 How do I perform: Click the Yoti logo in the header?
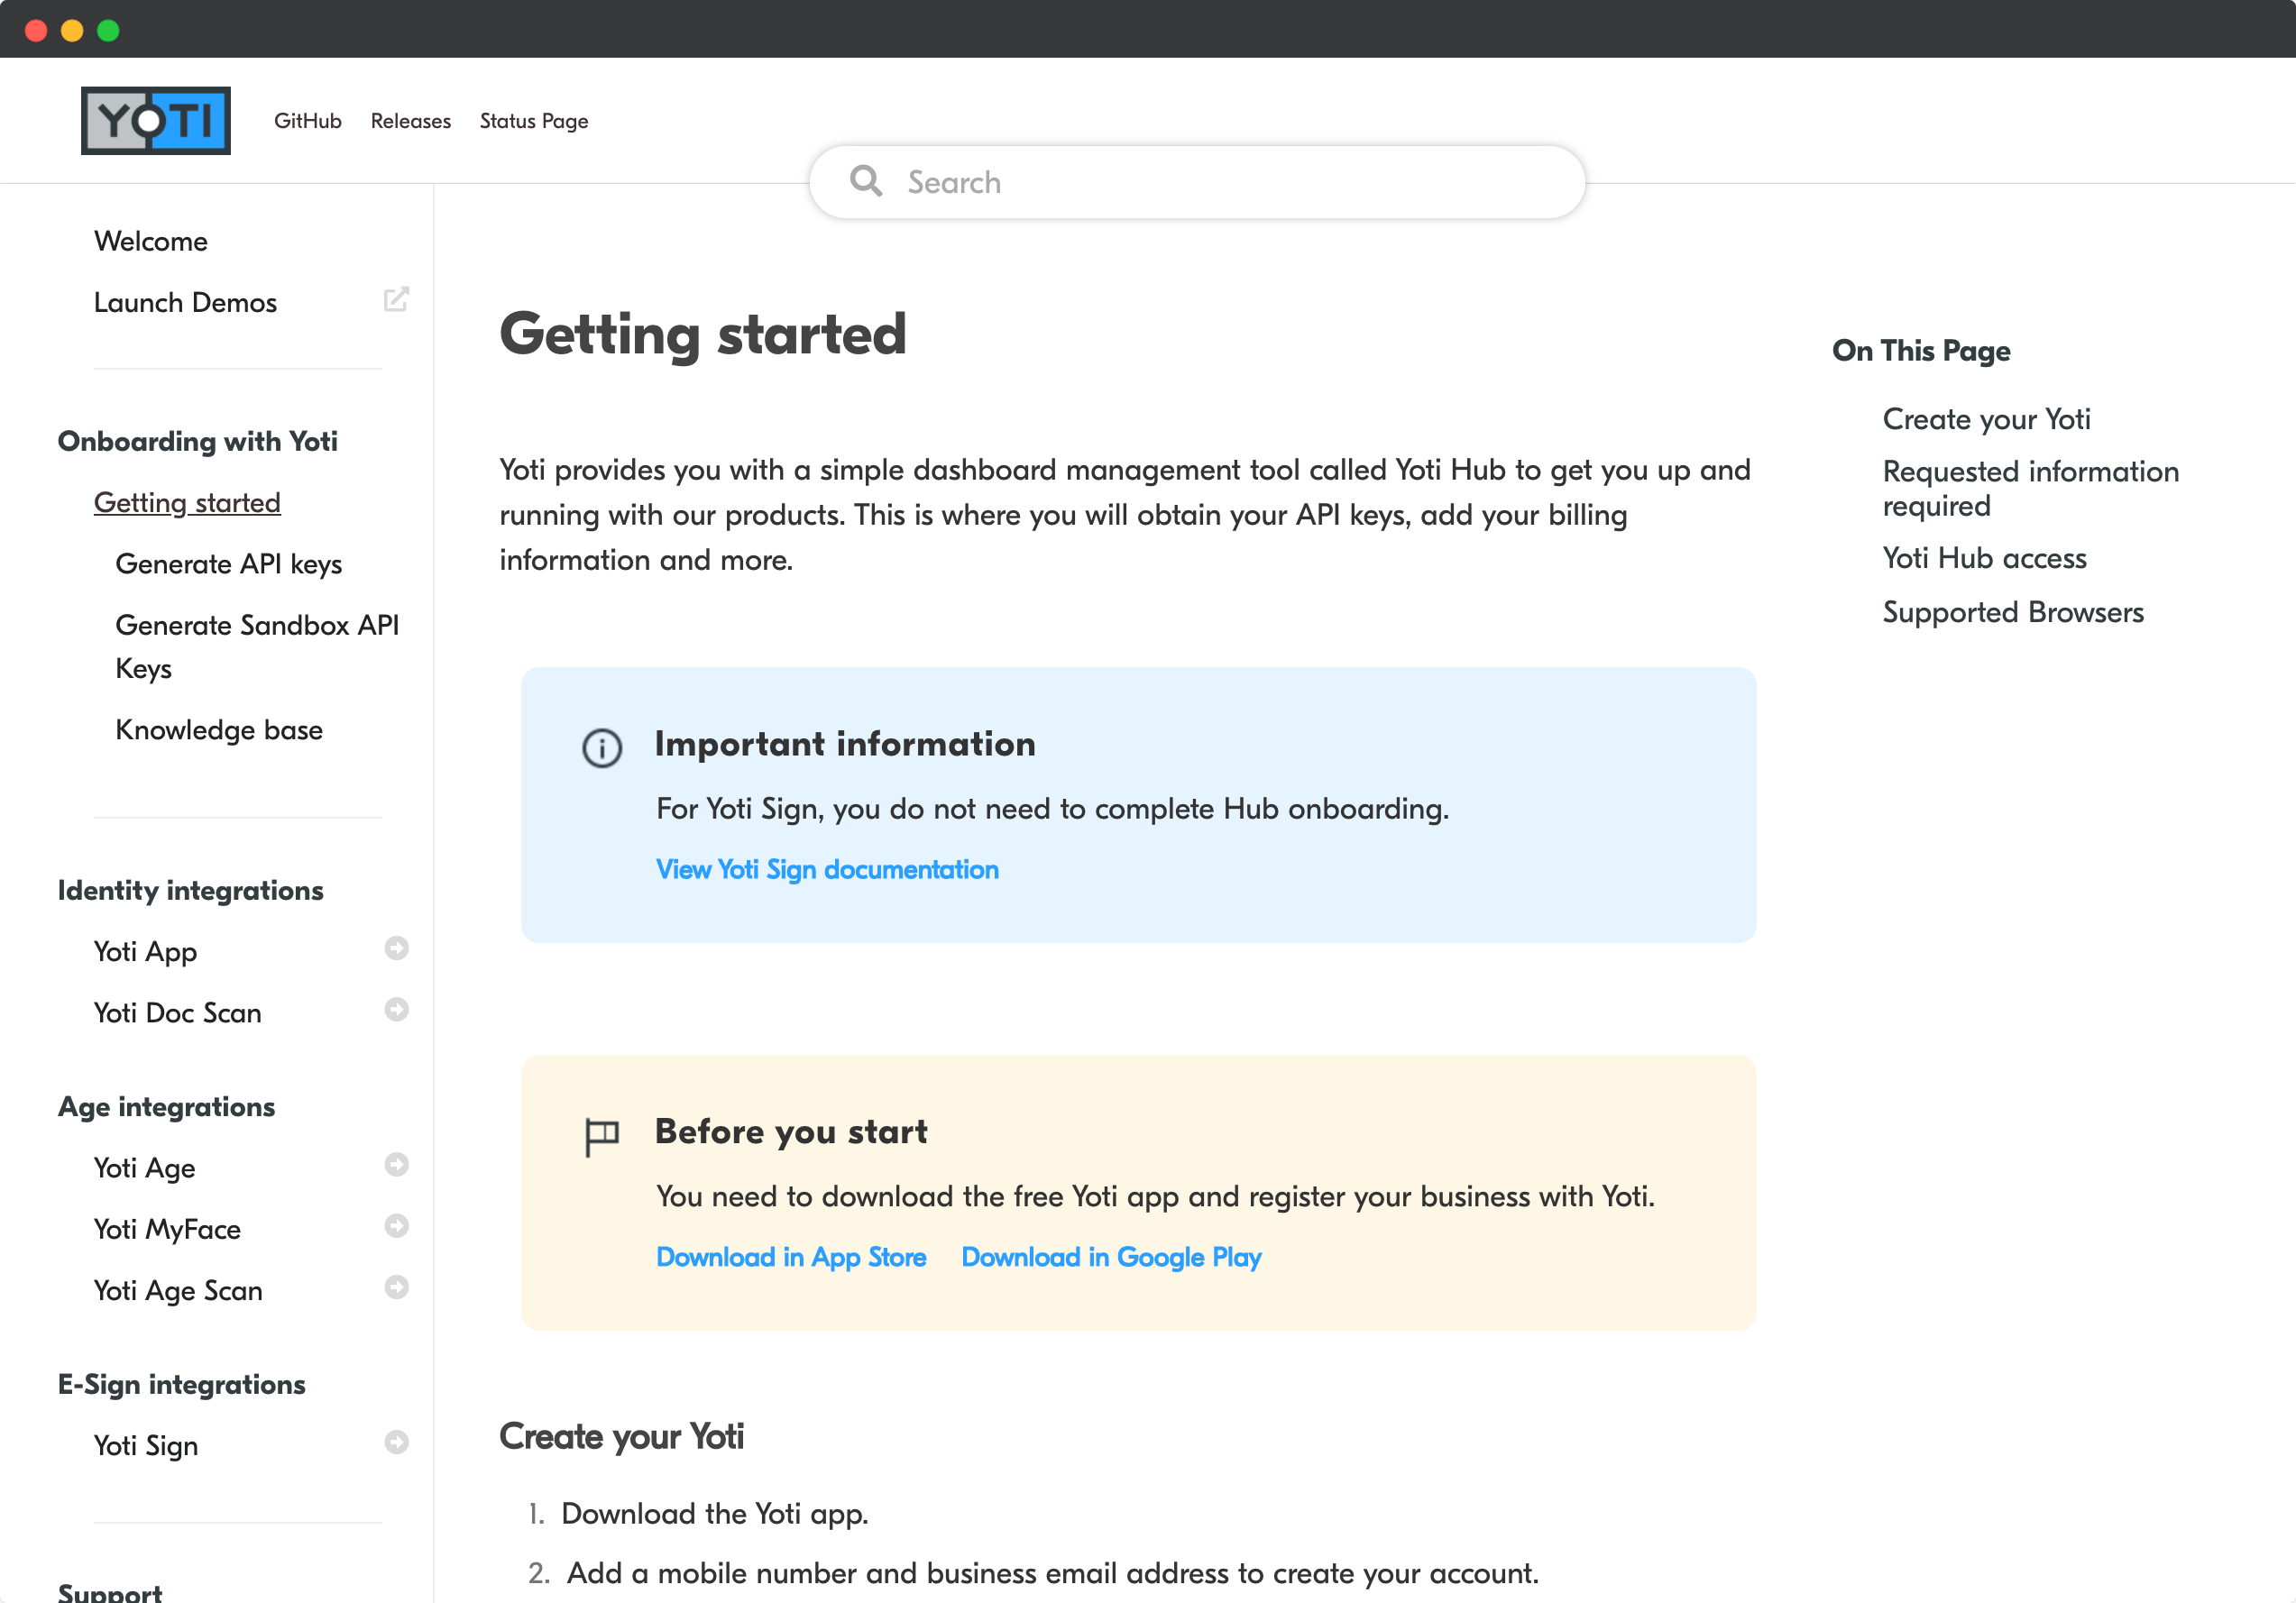point(156,120)
